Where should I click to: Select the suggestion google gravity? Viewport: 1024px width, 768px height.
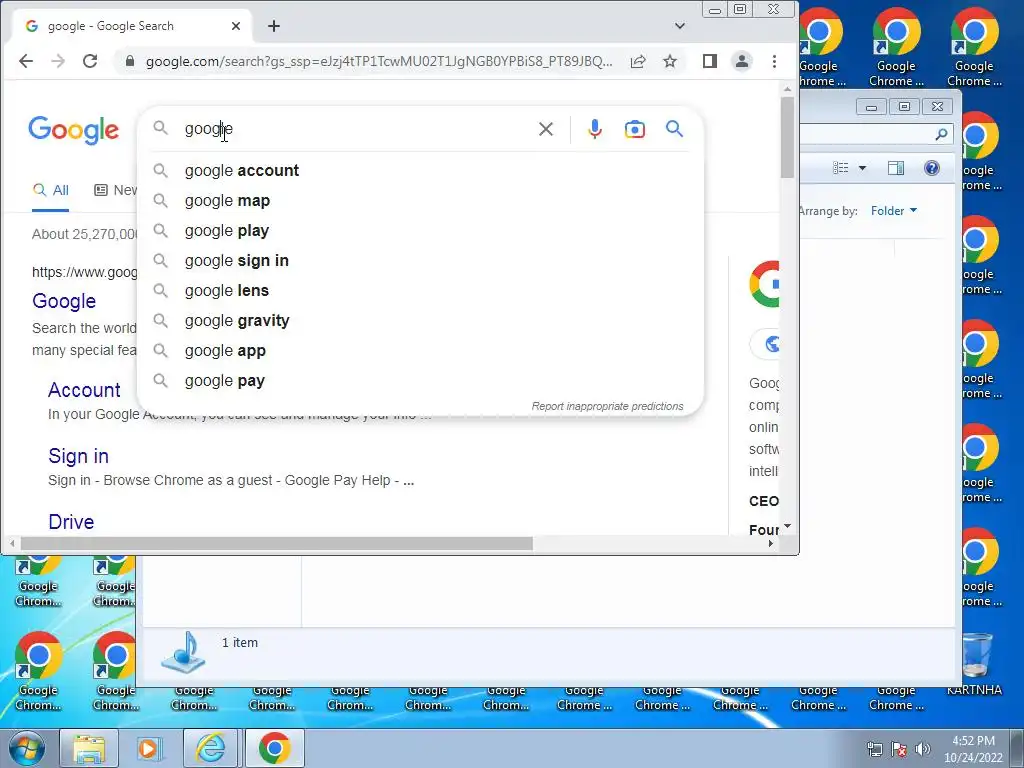point(421,321)
